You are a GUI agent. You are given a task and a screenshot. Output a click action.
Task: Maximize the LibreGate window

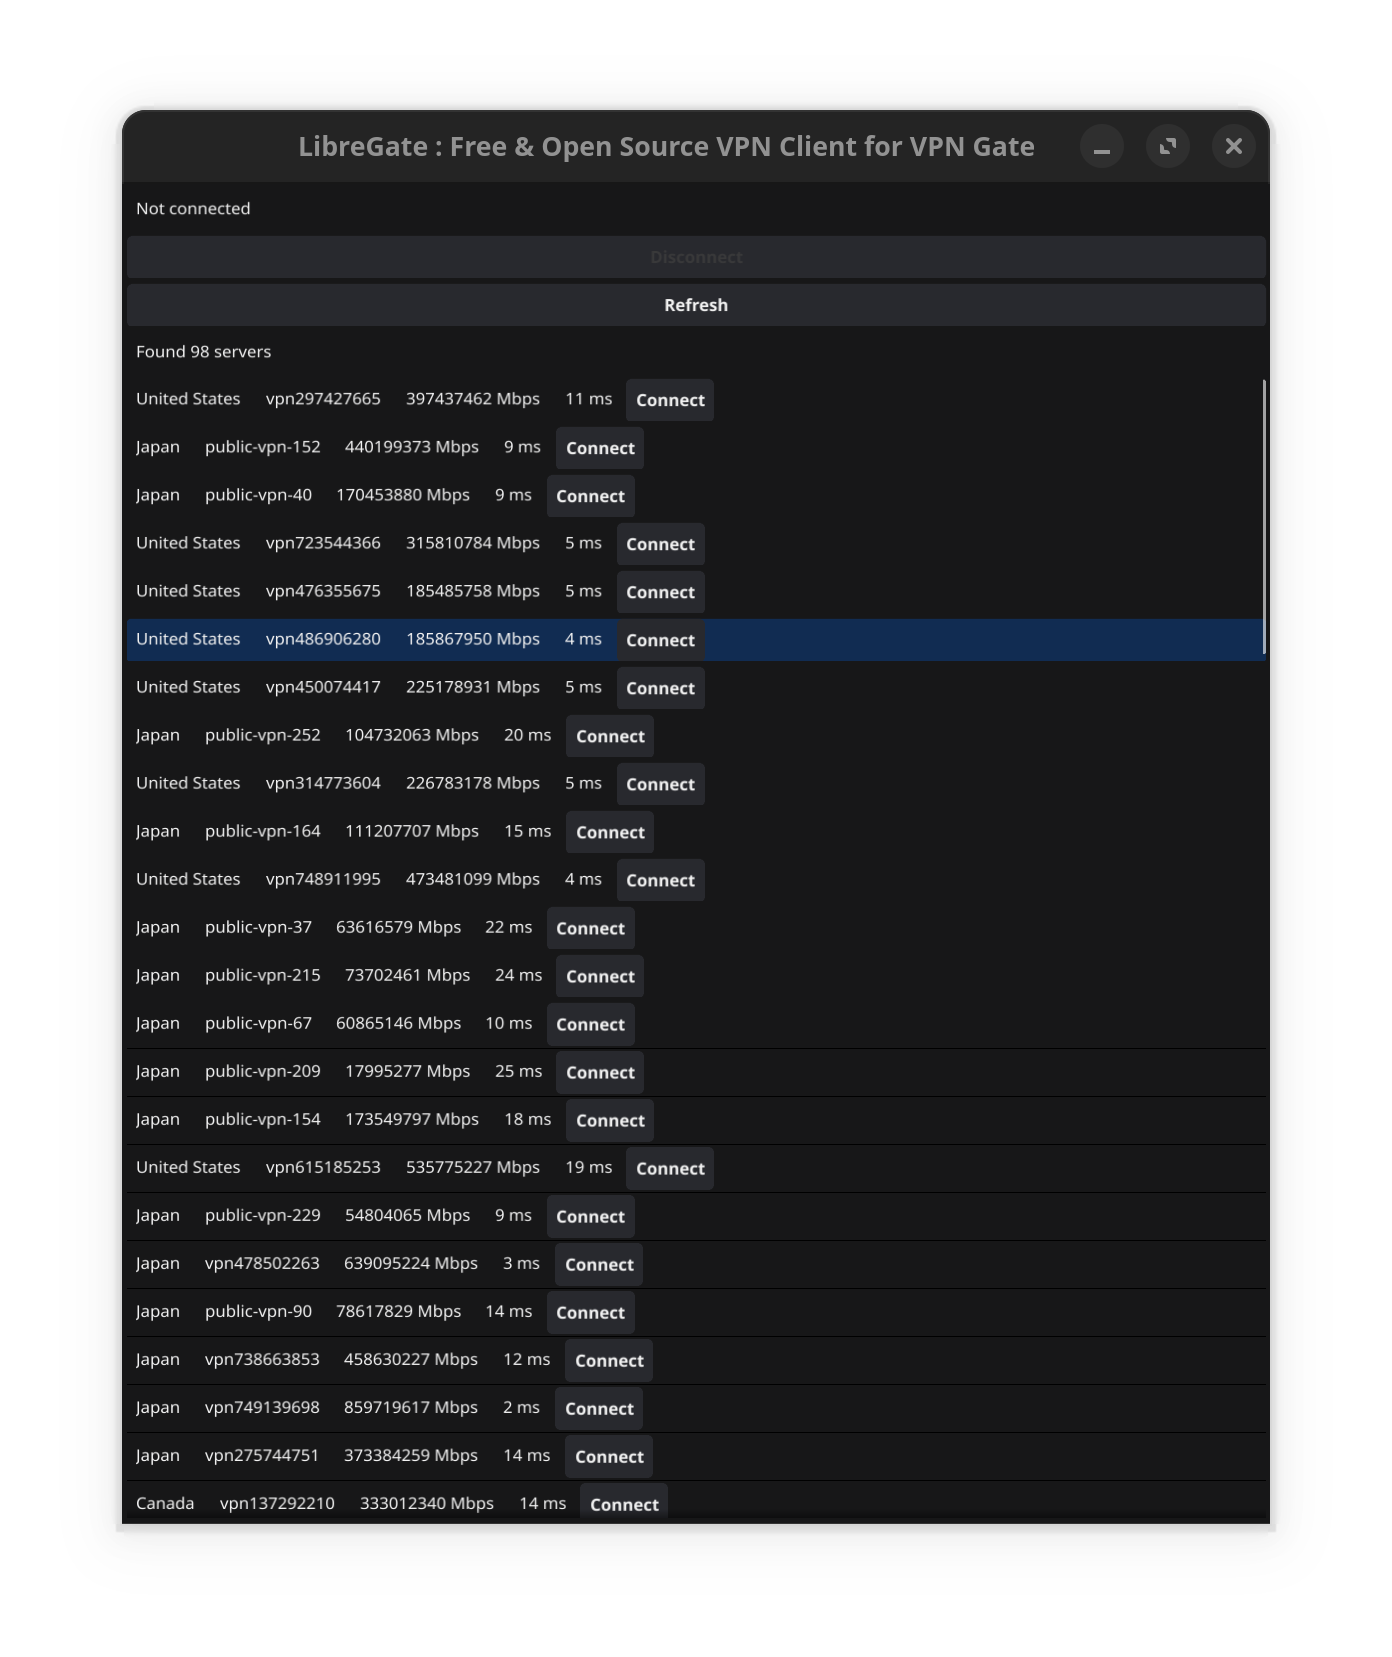click(1167, 147)
